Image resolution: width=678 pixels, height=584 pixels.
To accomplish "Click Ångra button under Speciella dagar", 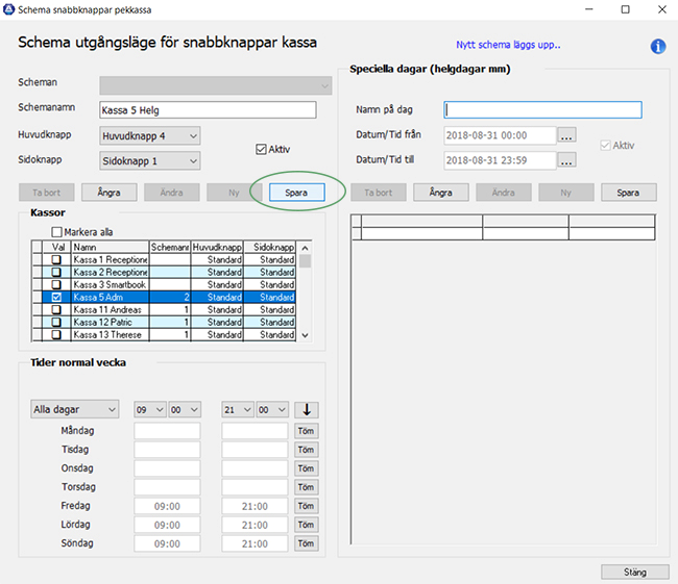I will [441, 192].
